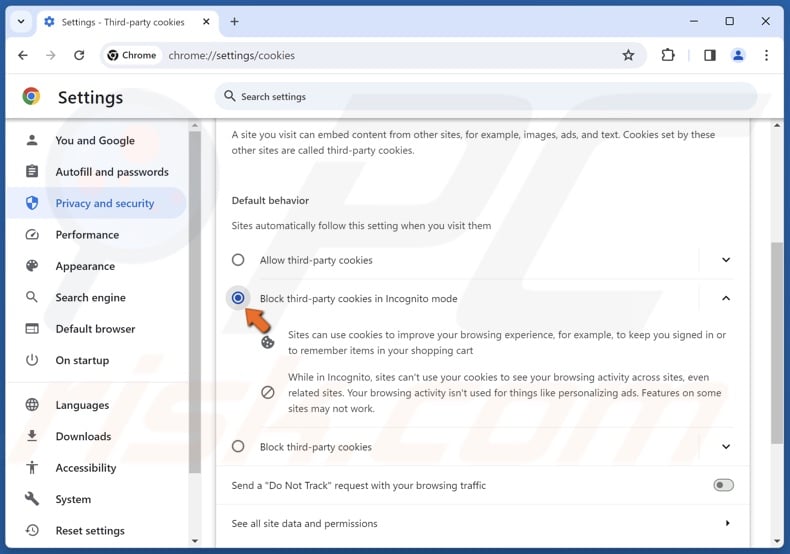Screen dimensions: 790x554
Task: Click the palette icon for Appearance
Action: pyautogui.click(x=32, y=266)
